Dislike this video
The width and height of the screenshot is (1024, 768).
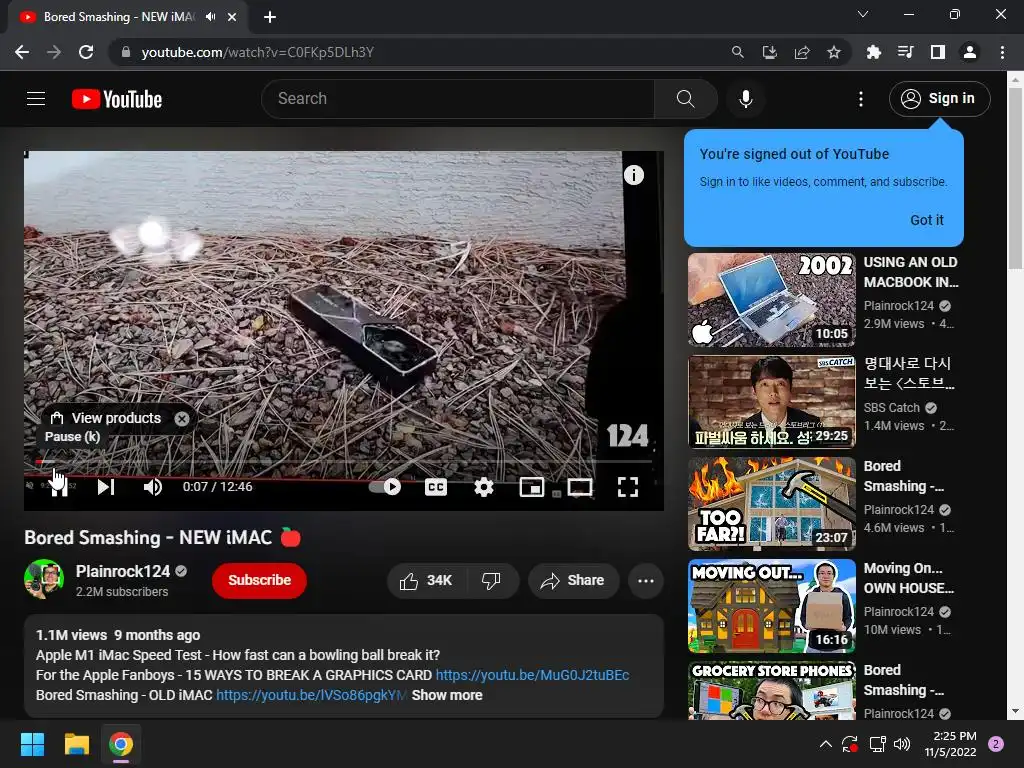click(x=491, y=581)
